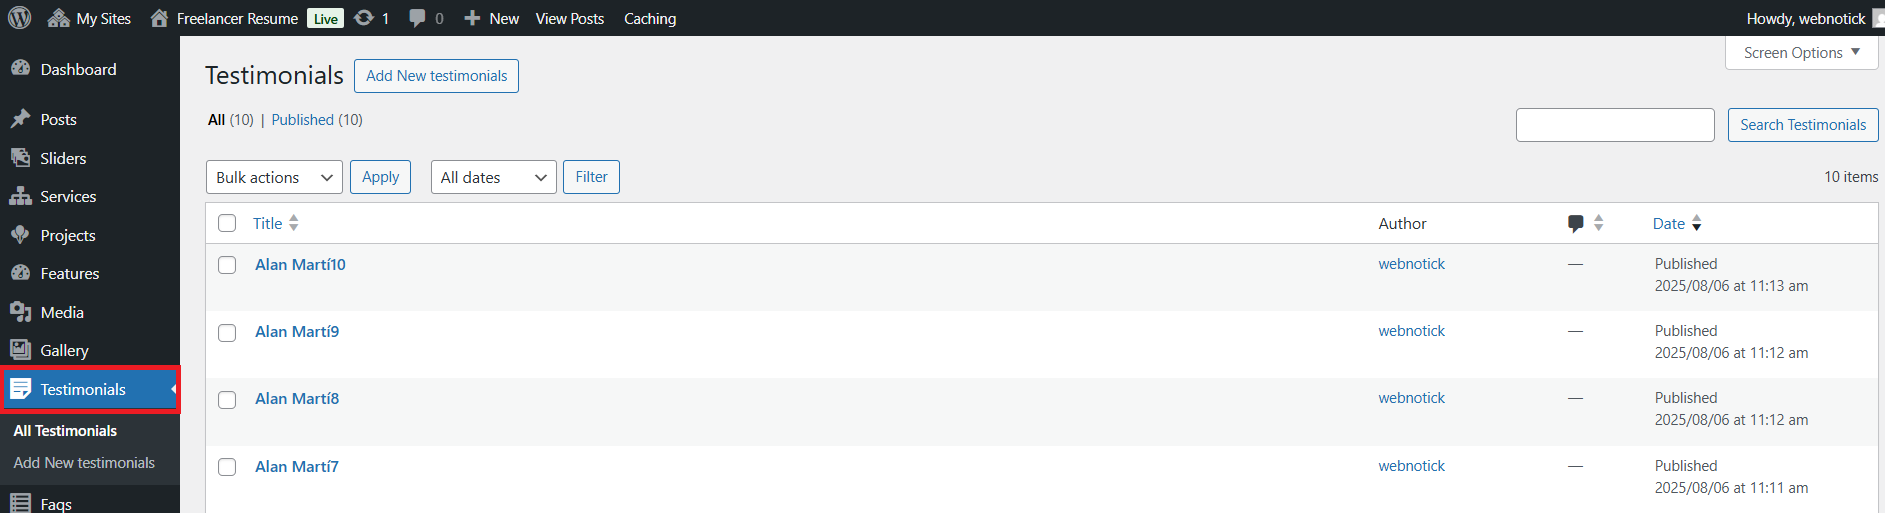This screenshot has height=513, width=1885.
Task: Check the select-all checkbox in table header
Action: pos(227,223)
